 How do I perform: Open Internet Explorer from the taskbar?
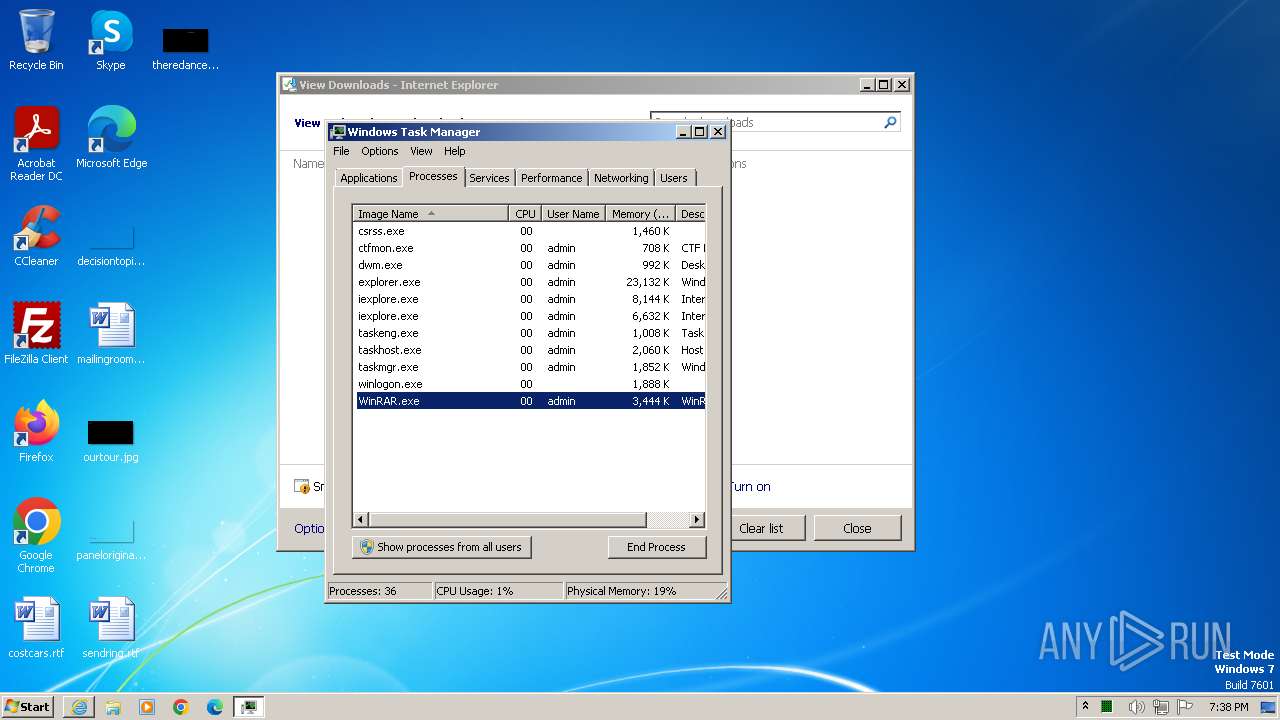[79, 707]
